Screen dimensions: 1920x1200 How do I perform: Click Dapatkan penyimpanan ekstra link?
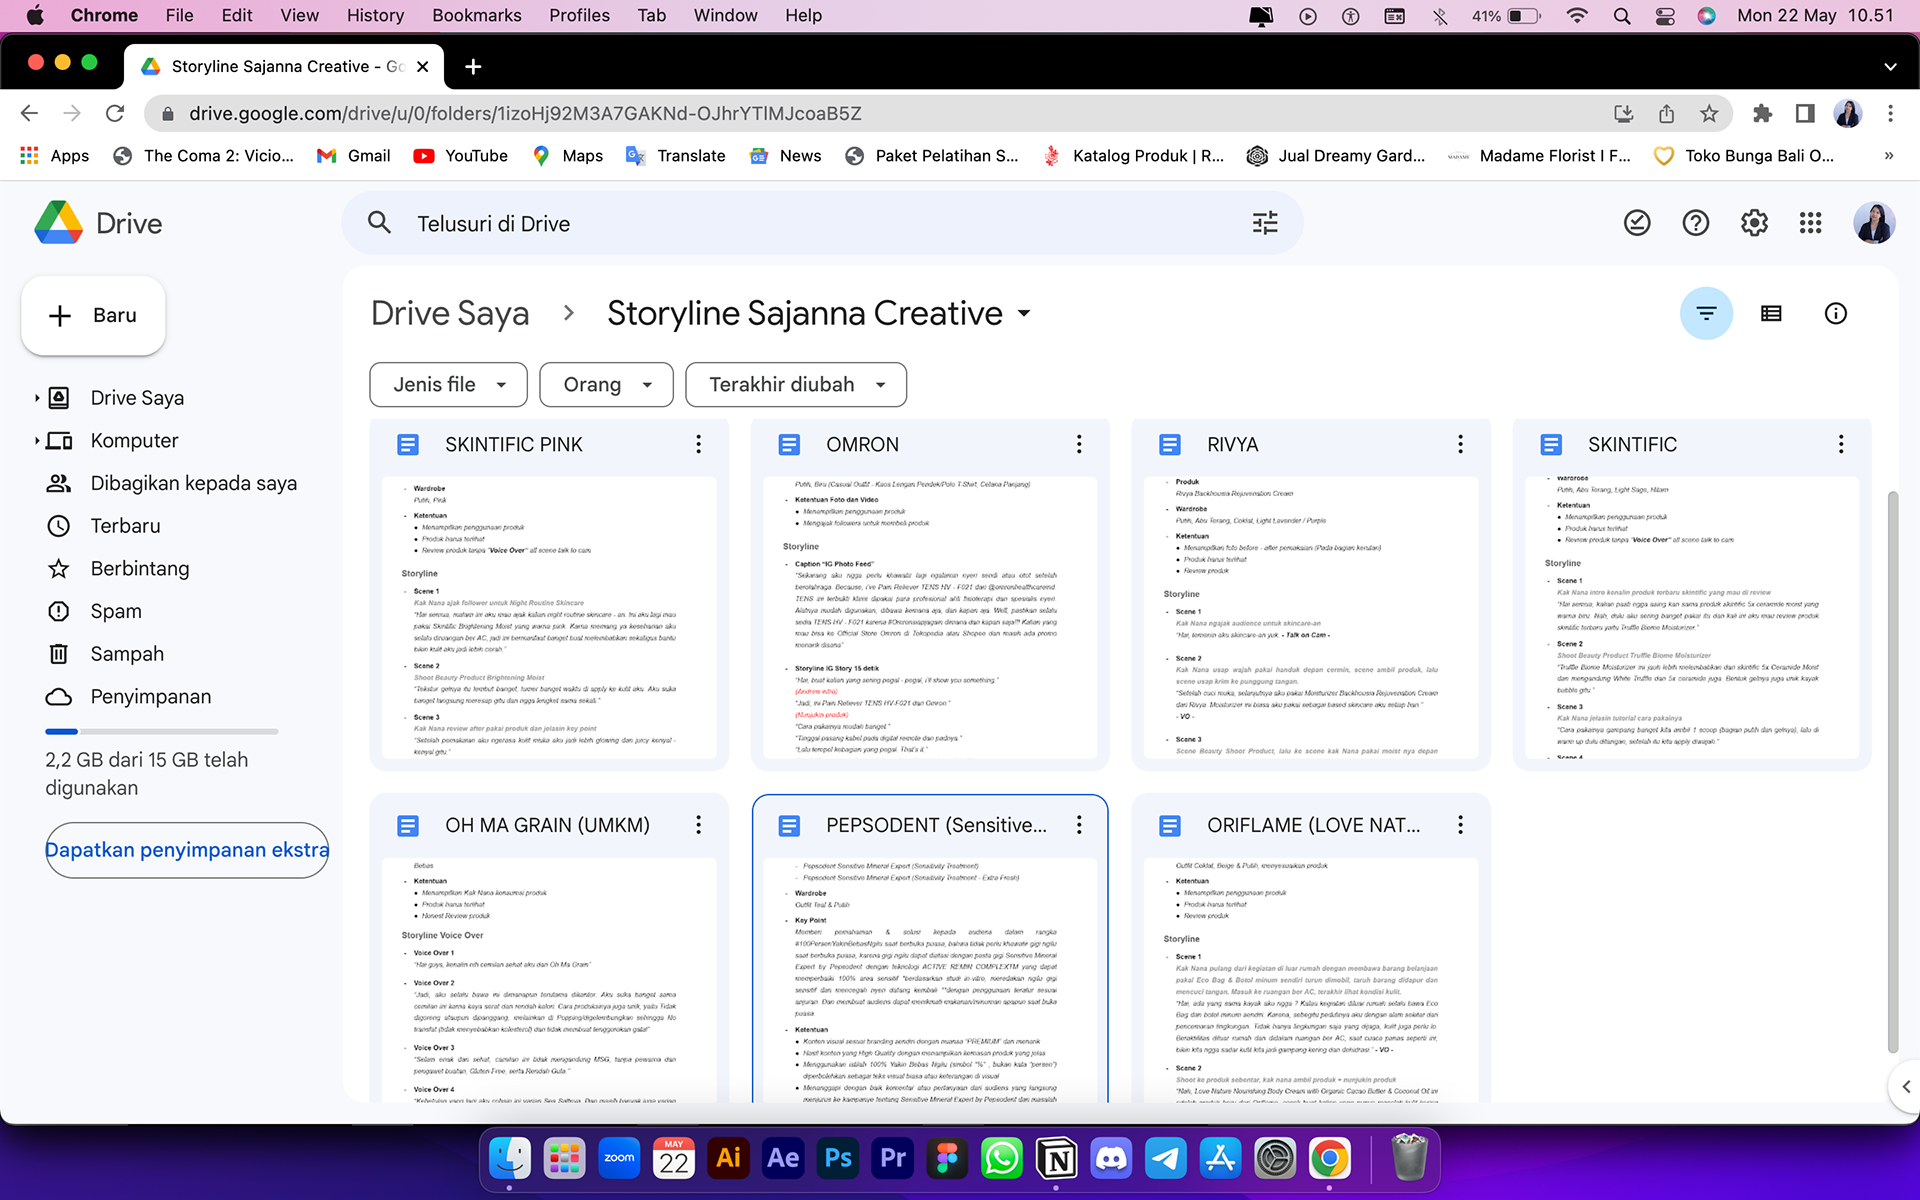tap(187, 850)
